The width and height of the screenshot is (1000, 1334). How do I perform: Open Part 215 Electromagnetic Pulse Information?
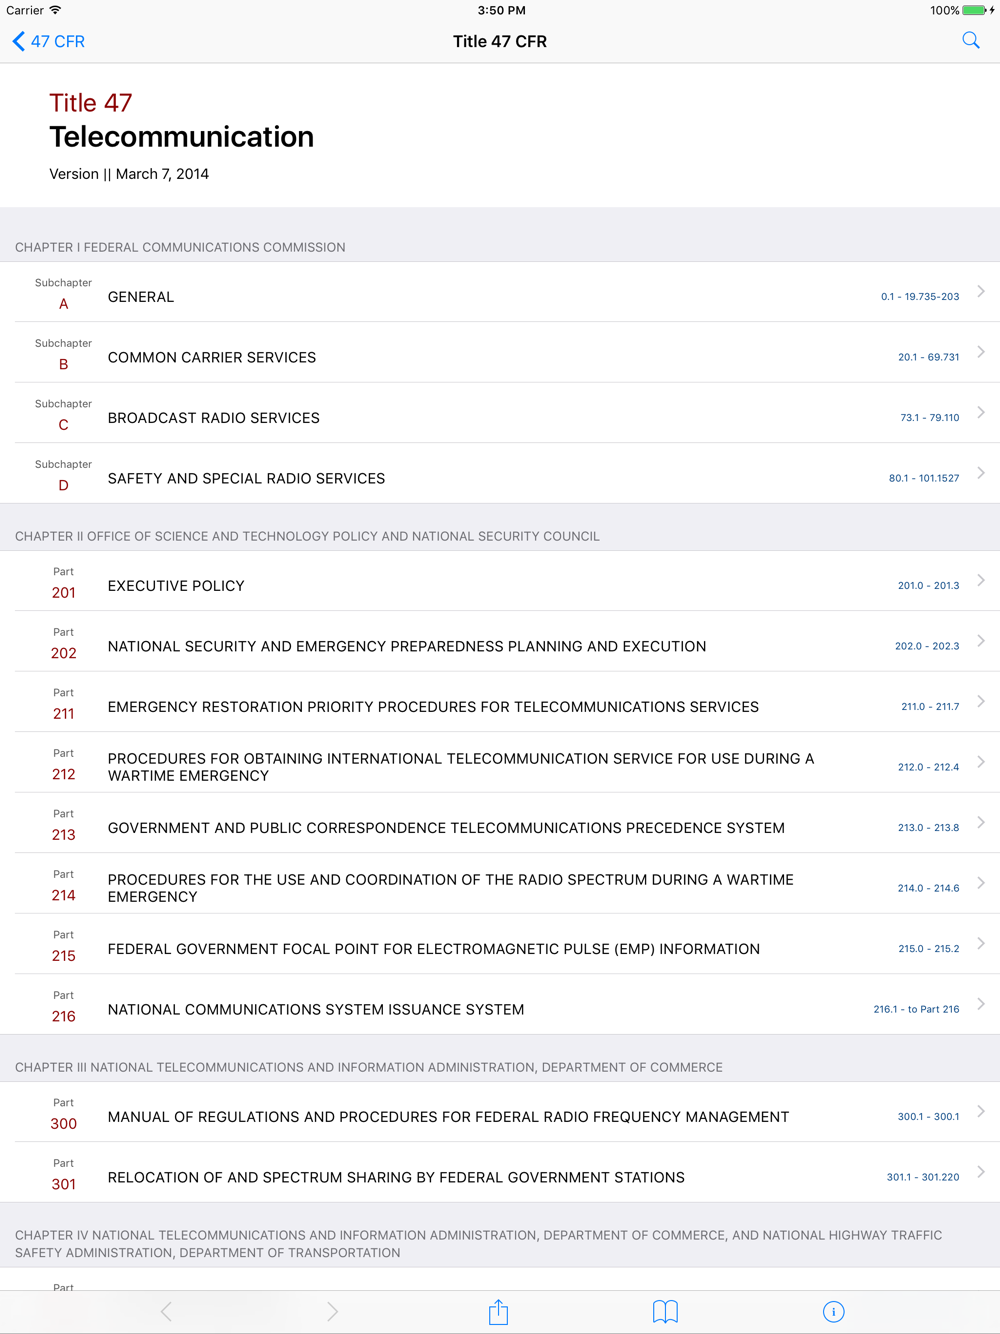pyautogui.click(x=433, y=949)
